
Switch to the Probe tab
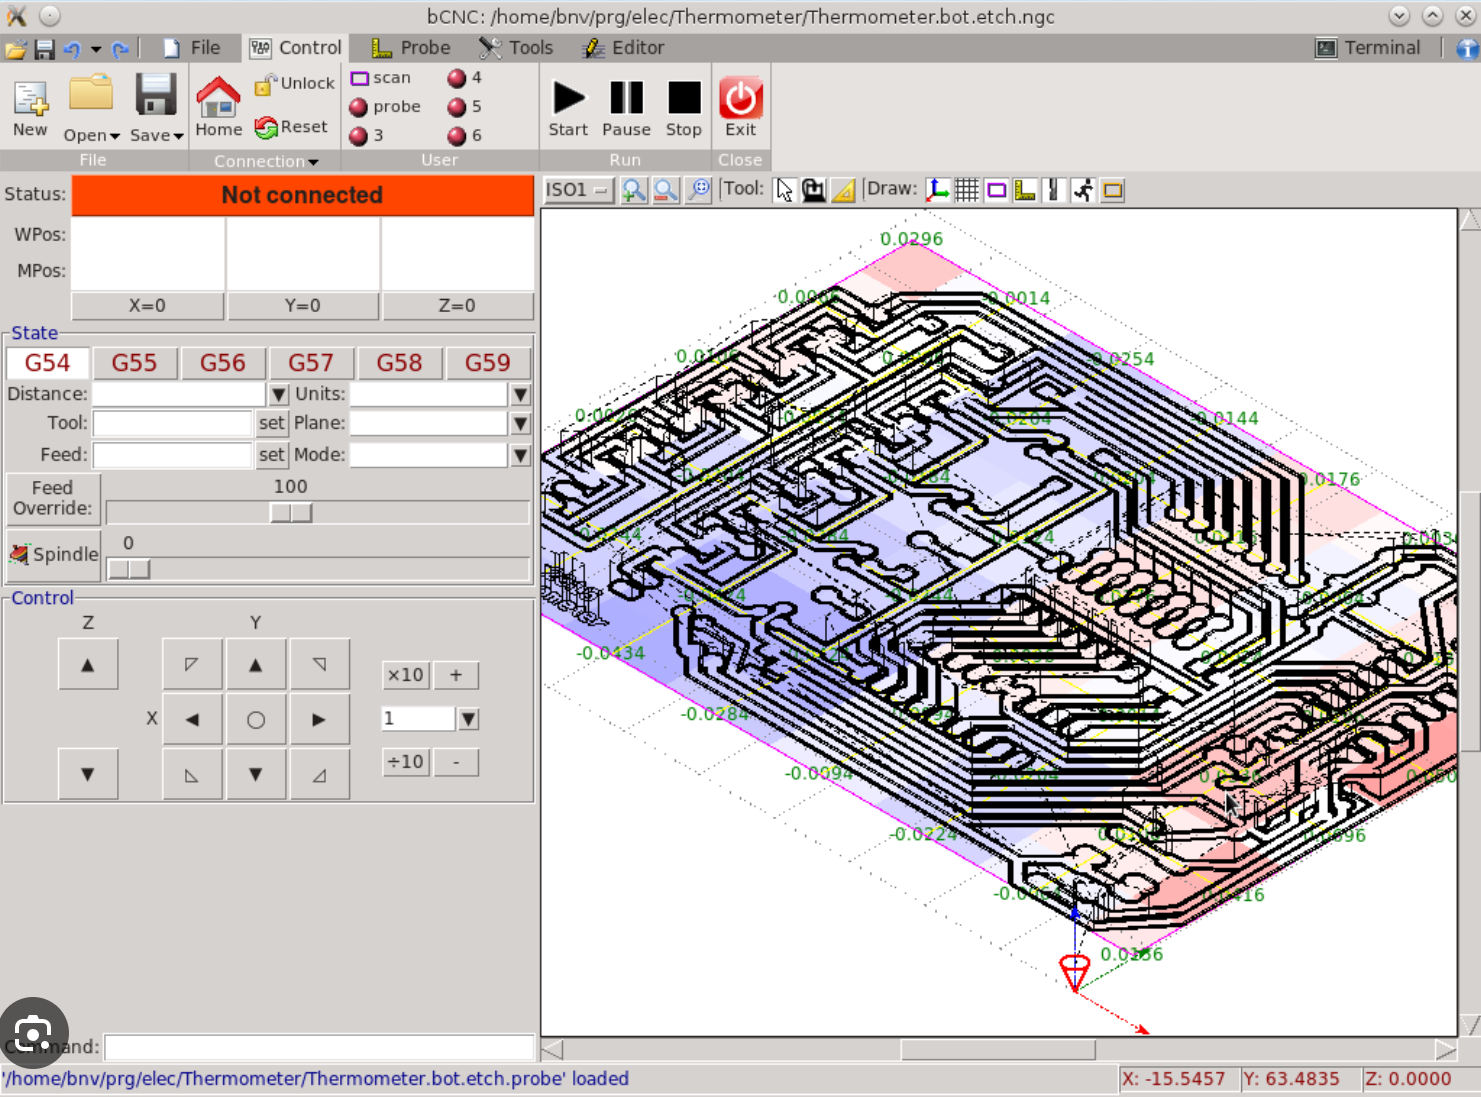[411, 48]
